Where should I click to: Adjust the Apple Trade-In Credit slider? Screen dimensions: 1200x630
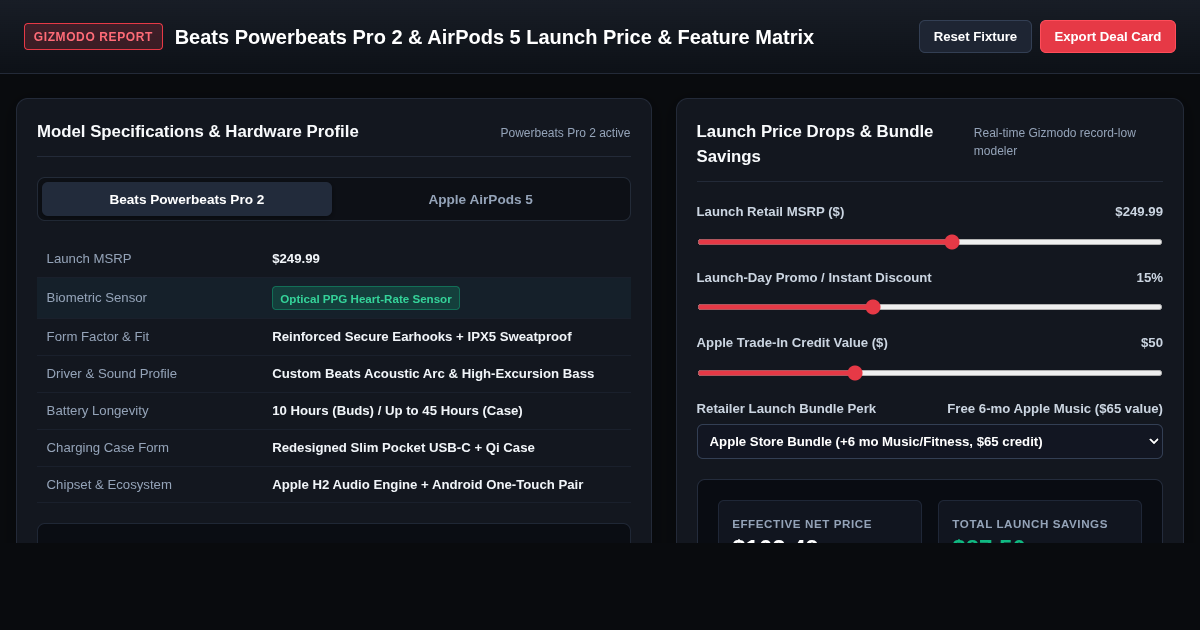point(930,373)
